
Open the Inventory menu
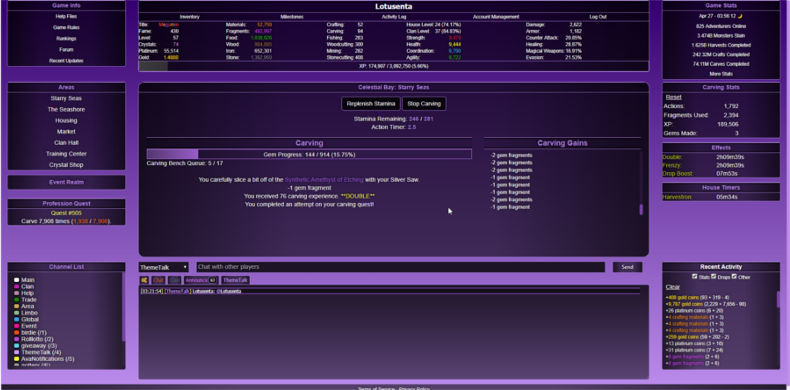(189, 17)
